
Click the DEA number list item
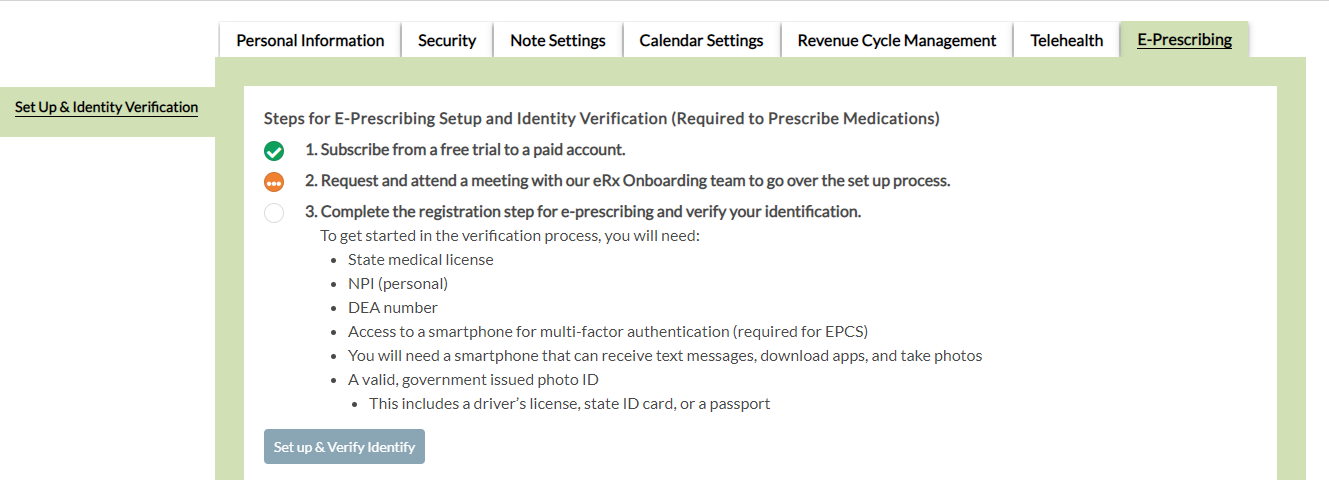tap(393, 308)
